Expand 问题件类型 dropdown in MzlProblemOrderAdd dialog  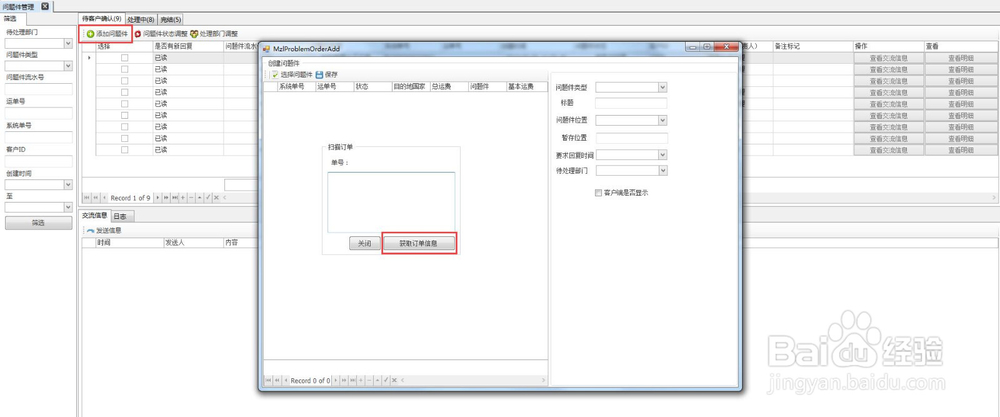(x=663, y=87)
